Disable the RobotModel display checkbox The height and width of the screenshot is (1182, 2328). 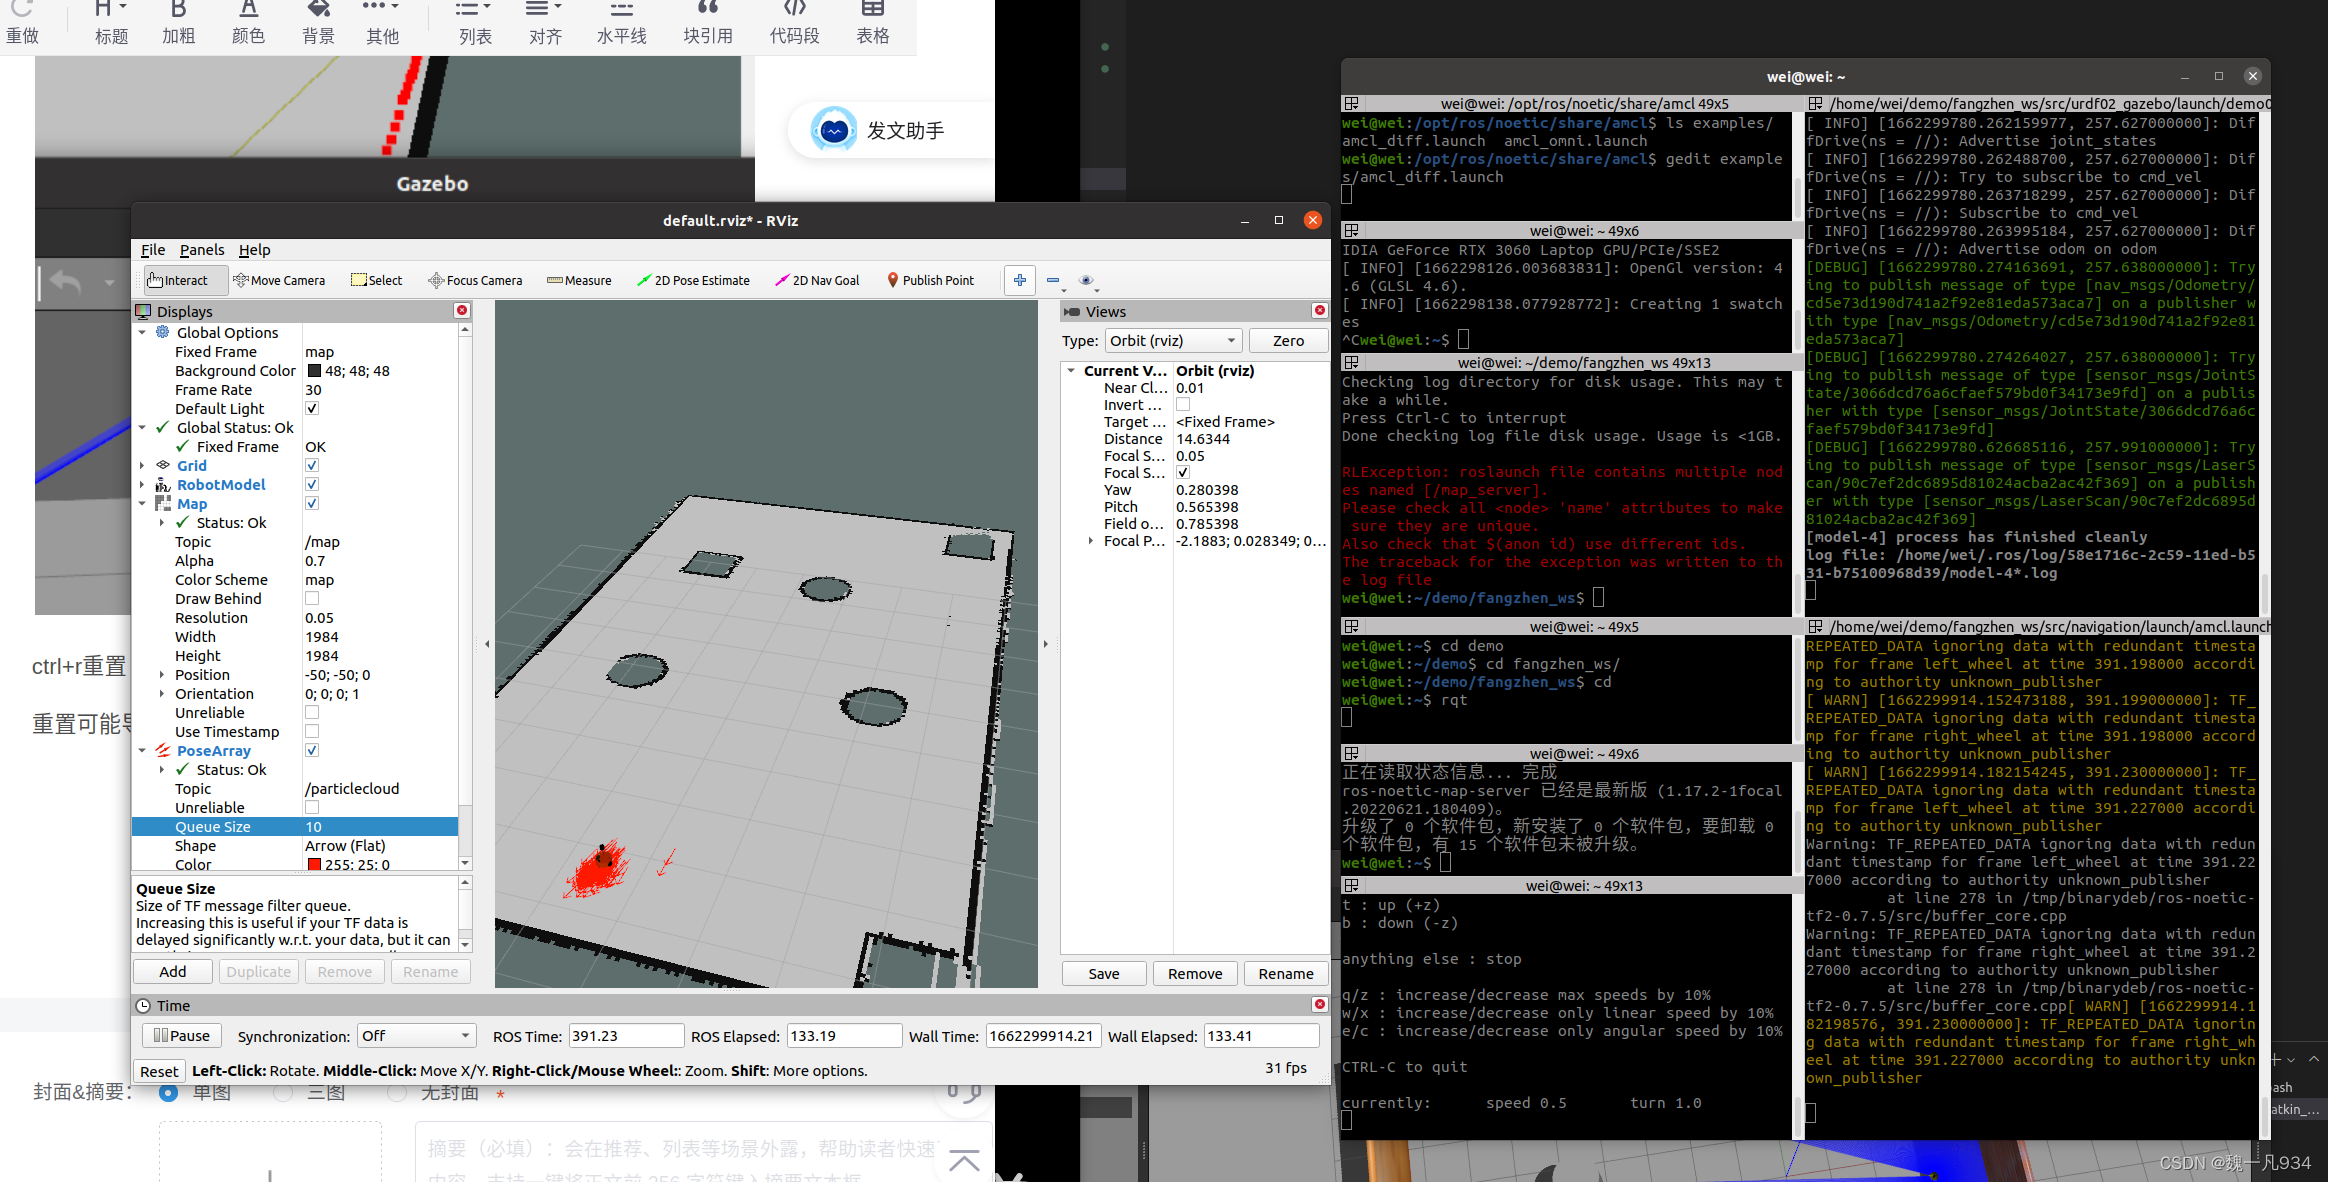[x=312, y=485]
